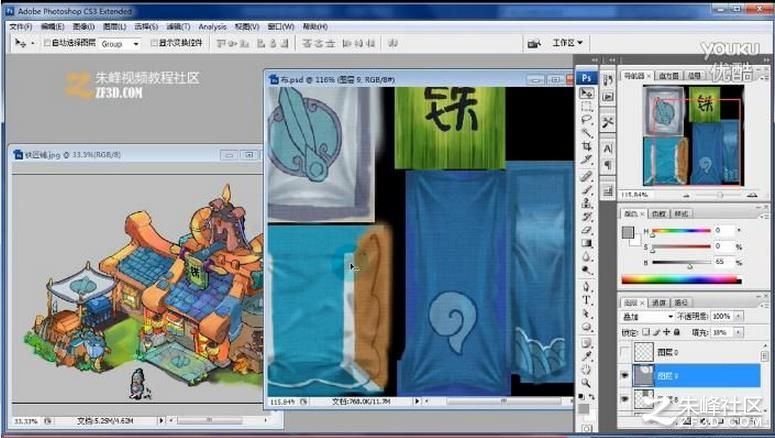The image size is (775, 438).
Task: Select the Path Selection tool
Action: (587, 313)
